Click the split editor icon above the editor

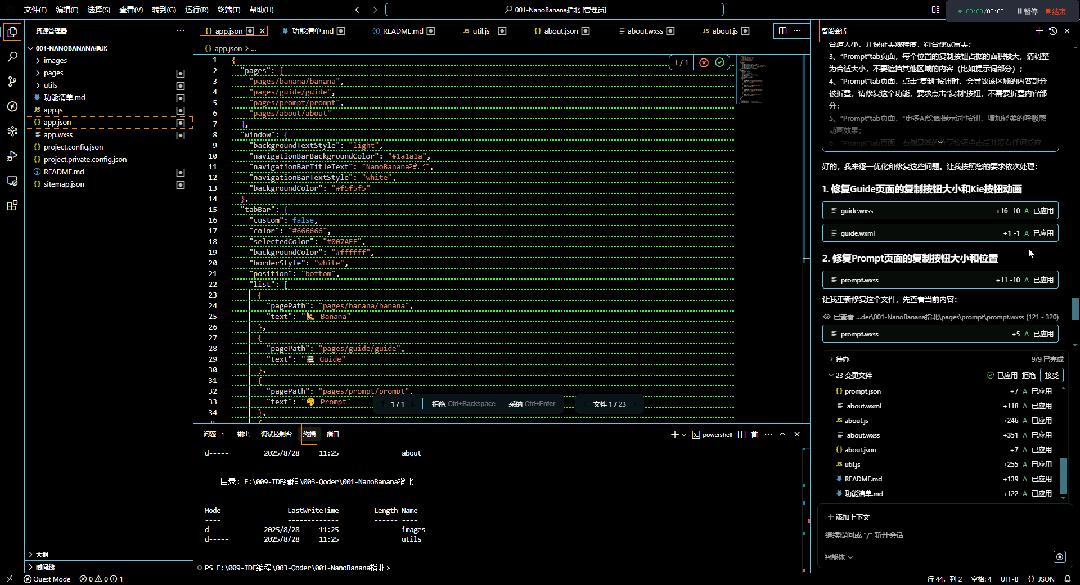[780, 31]
